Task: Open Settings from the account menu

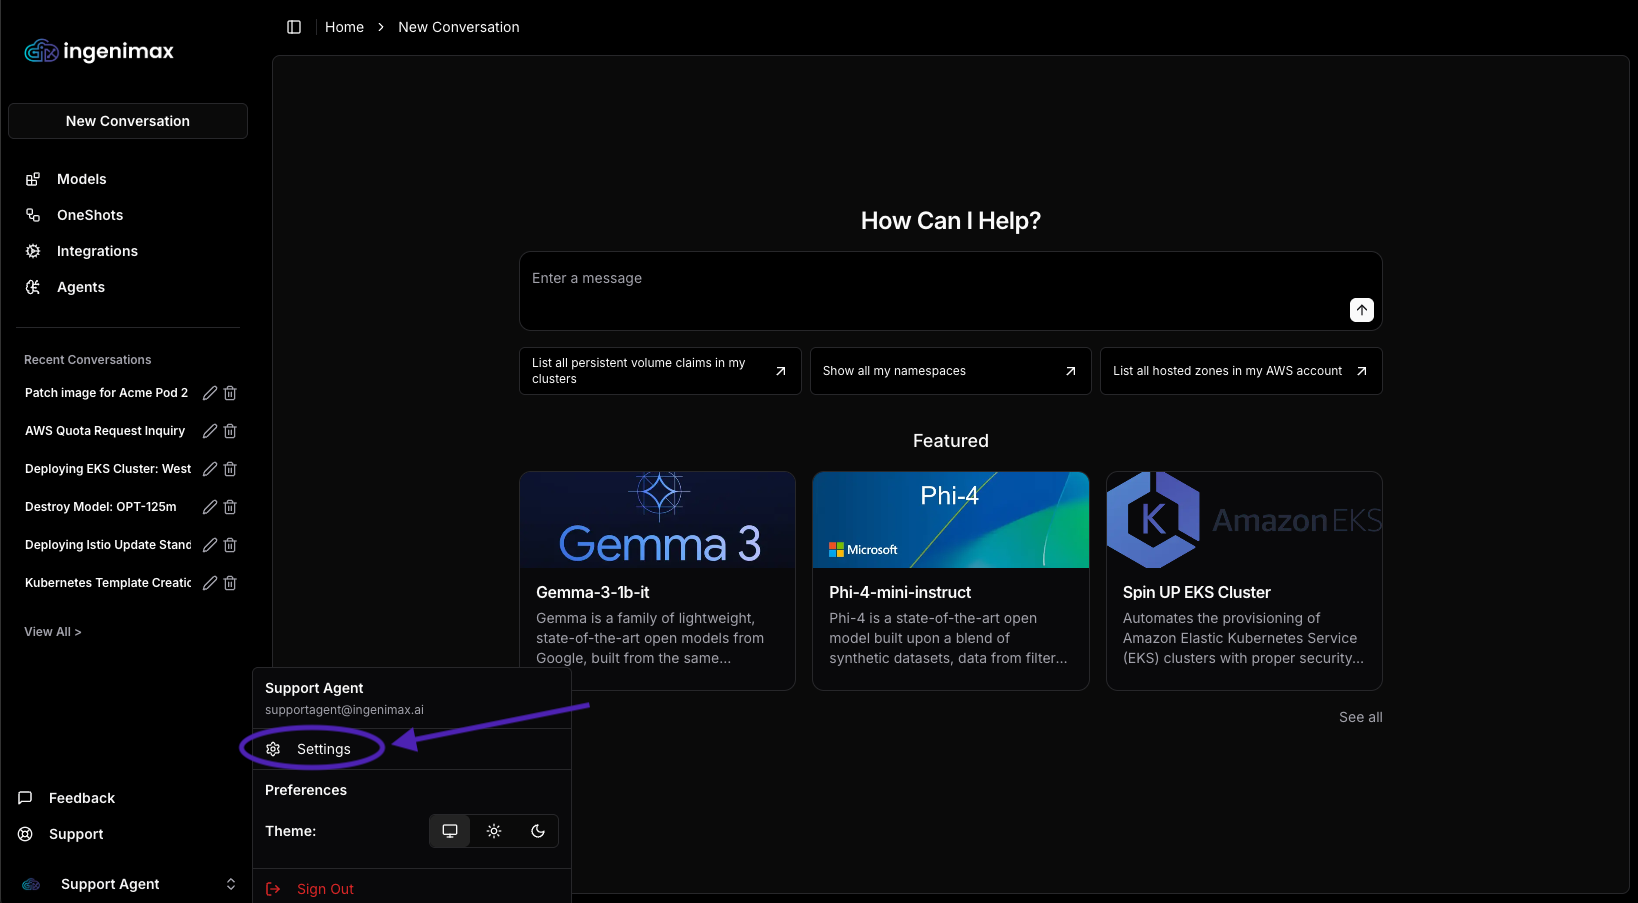Action: pyautogui.click(x=323, y=749)
